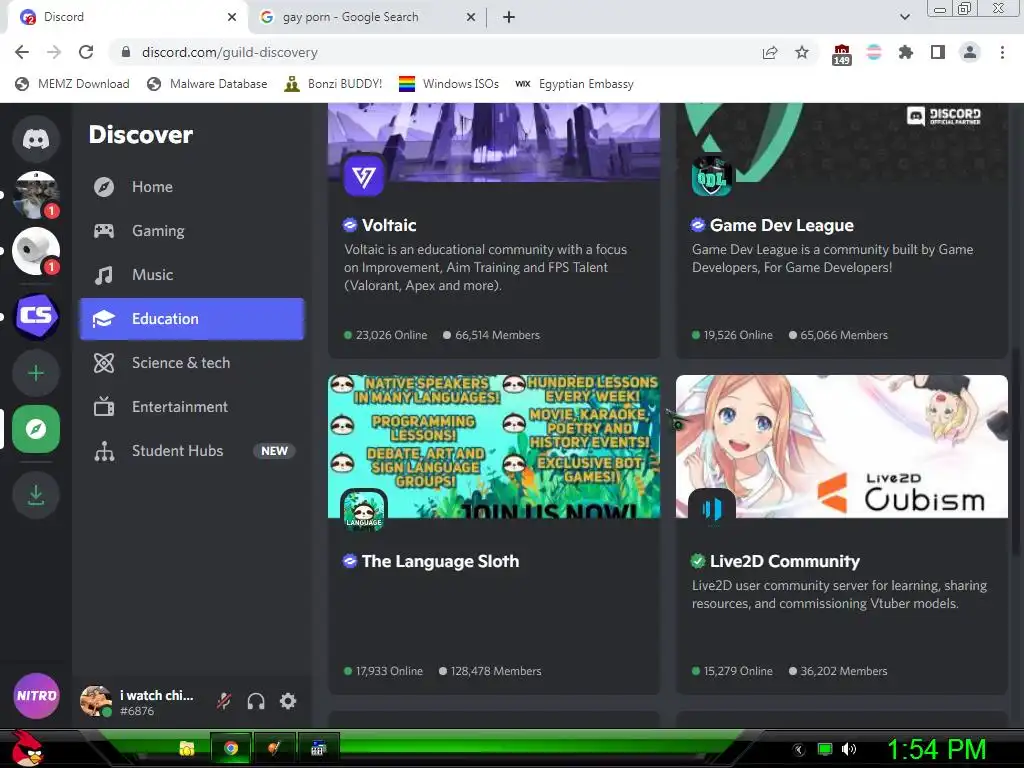The height and width of the screenshot is (768, 1024).
Task: Open Bonzi BUDDY! bookmark
Action: click(334, 84)
